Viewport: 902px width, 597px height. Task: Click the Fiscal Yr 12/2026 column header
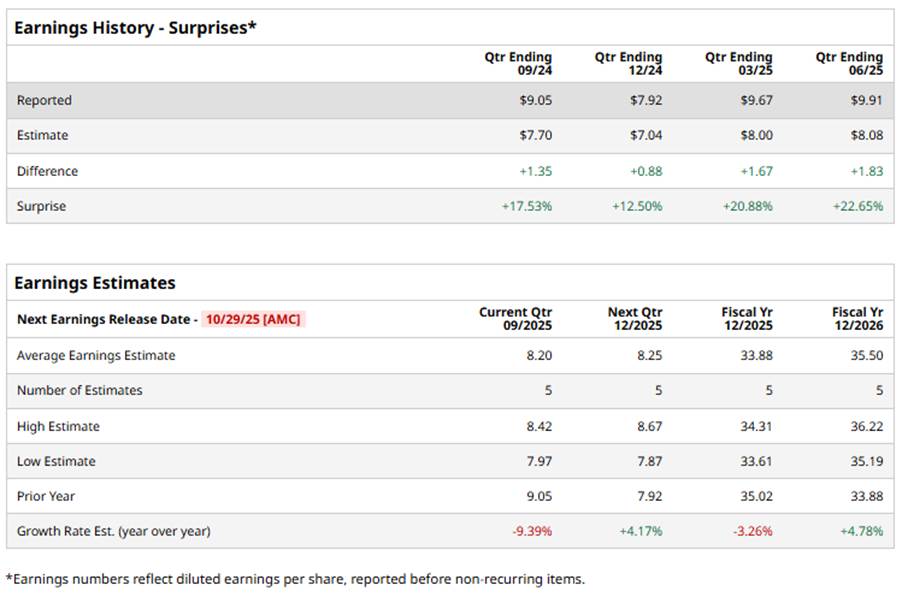click(857, 319)
